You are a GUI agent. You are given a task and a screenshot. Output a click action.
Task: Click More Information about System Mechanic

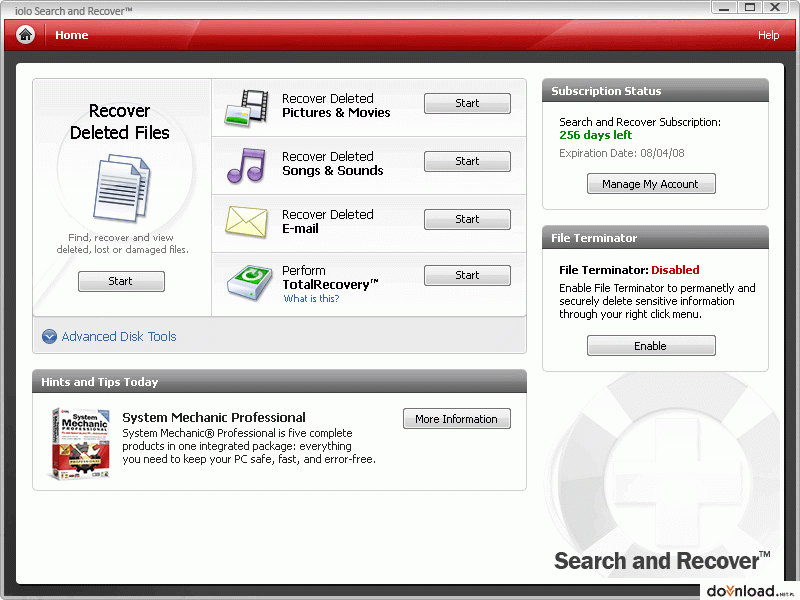[x=457, y=418]
